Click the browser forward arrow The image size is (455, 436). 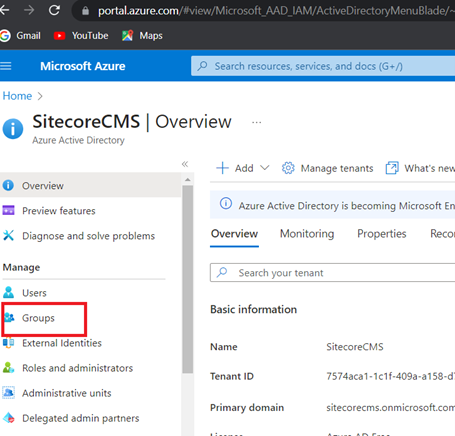pos(29,10)
